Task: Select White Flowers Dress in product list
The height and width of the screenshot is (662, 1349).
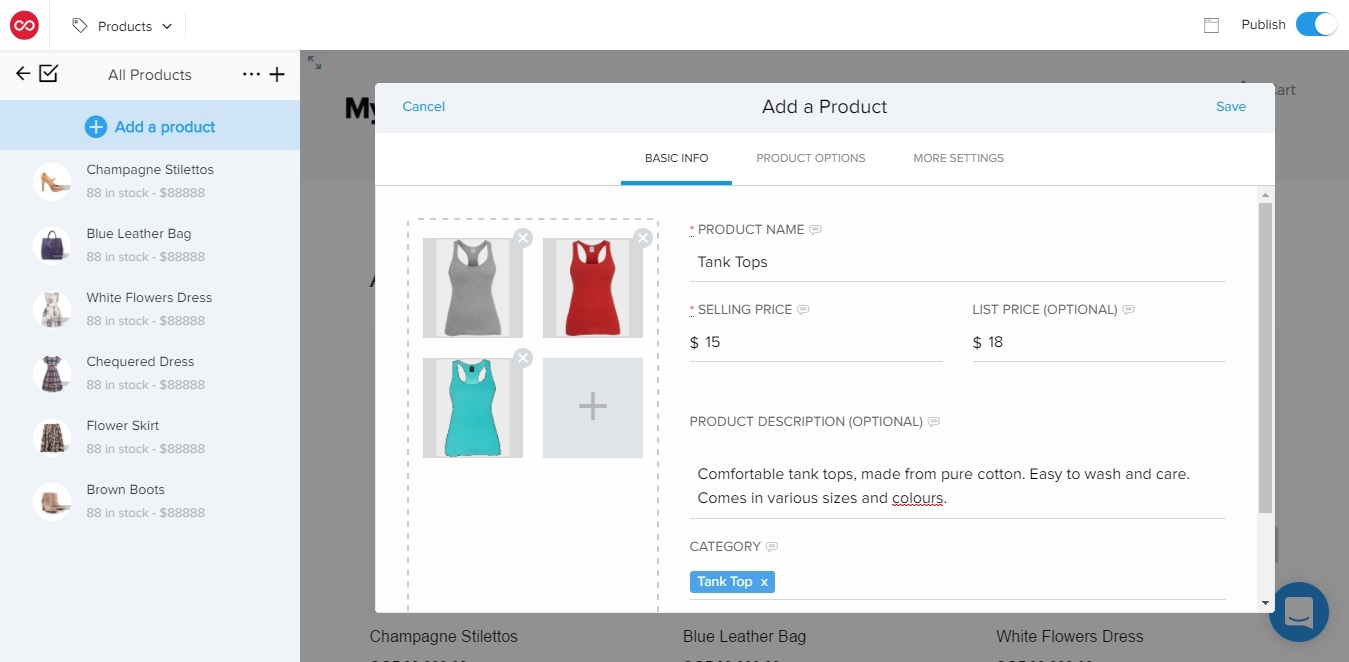Action: tap(150, 310)
